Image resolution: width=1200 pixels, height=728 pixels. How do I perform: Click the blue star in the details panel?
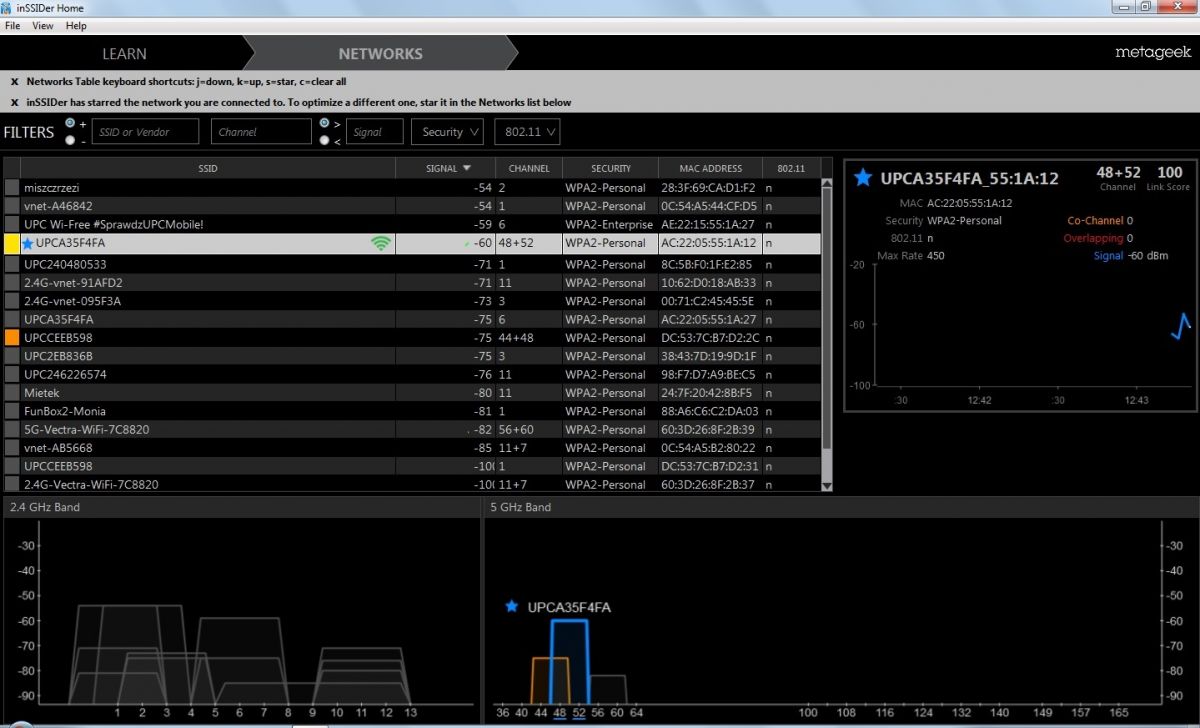tap(863, 178)
